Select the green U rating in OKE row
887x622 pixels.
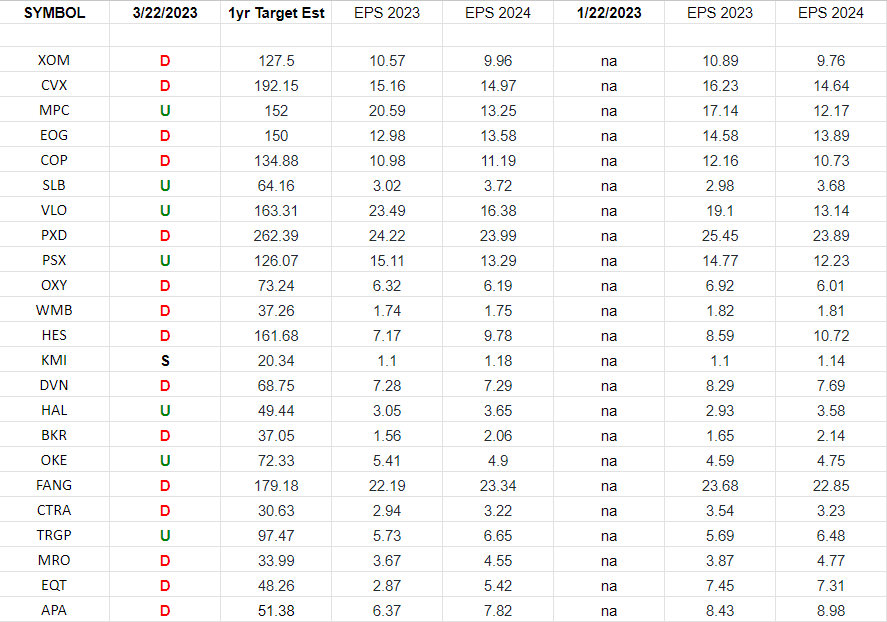(165, 461)
